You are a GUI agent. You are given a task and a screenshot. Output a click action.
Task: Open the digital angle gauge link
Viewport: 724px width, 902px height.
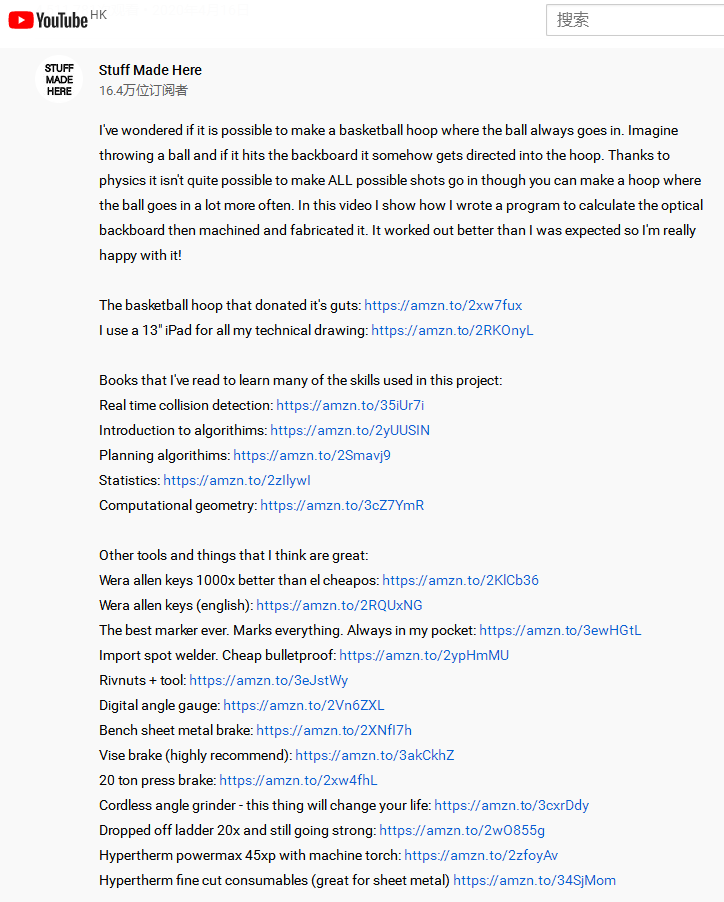pyautogui.click(x=303, y=705)
